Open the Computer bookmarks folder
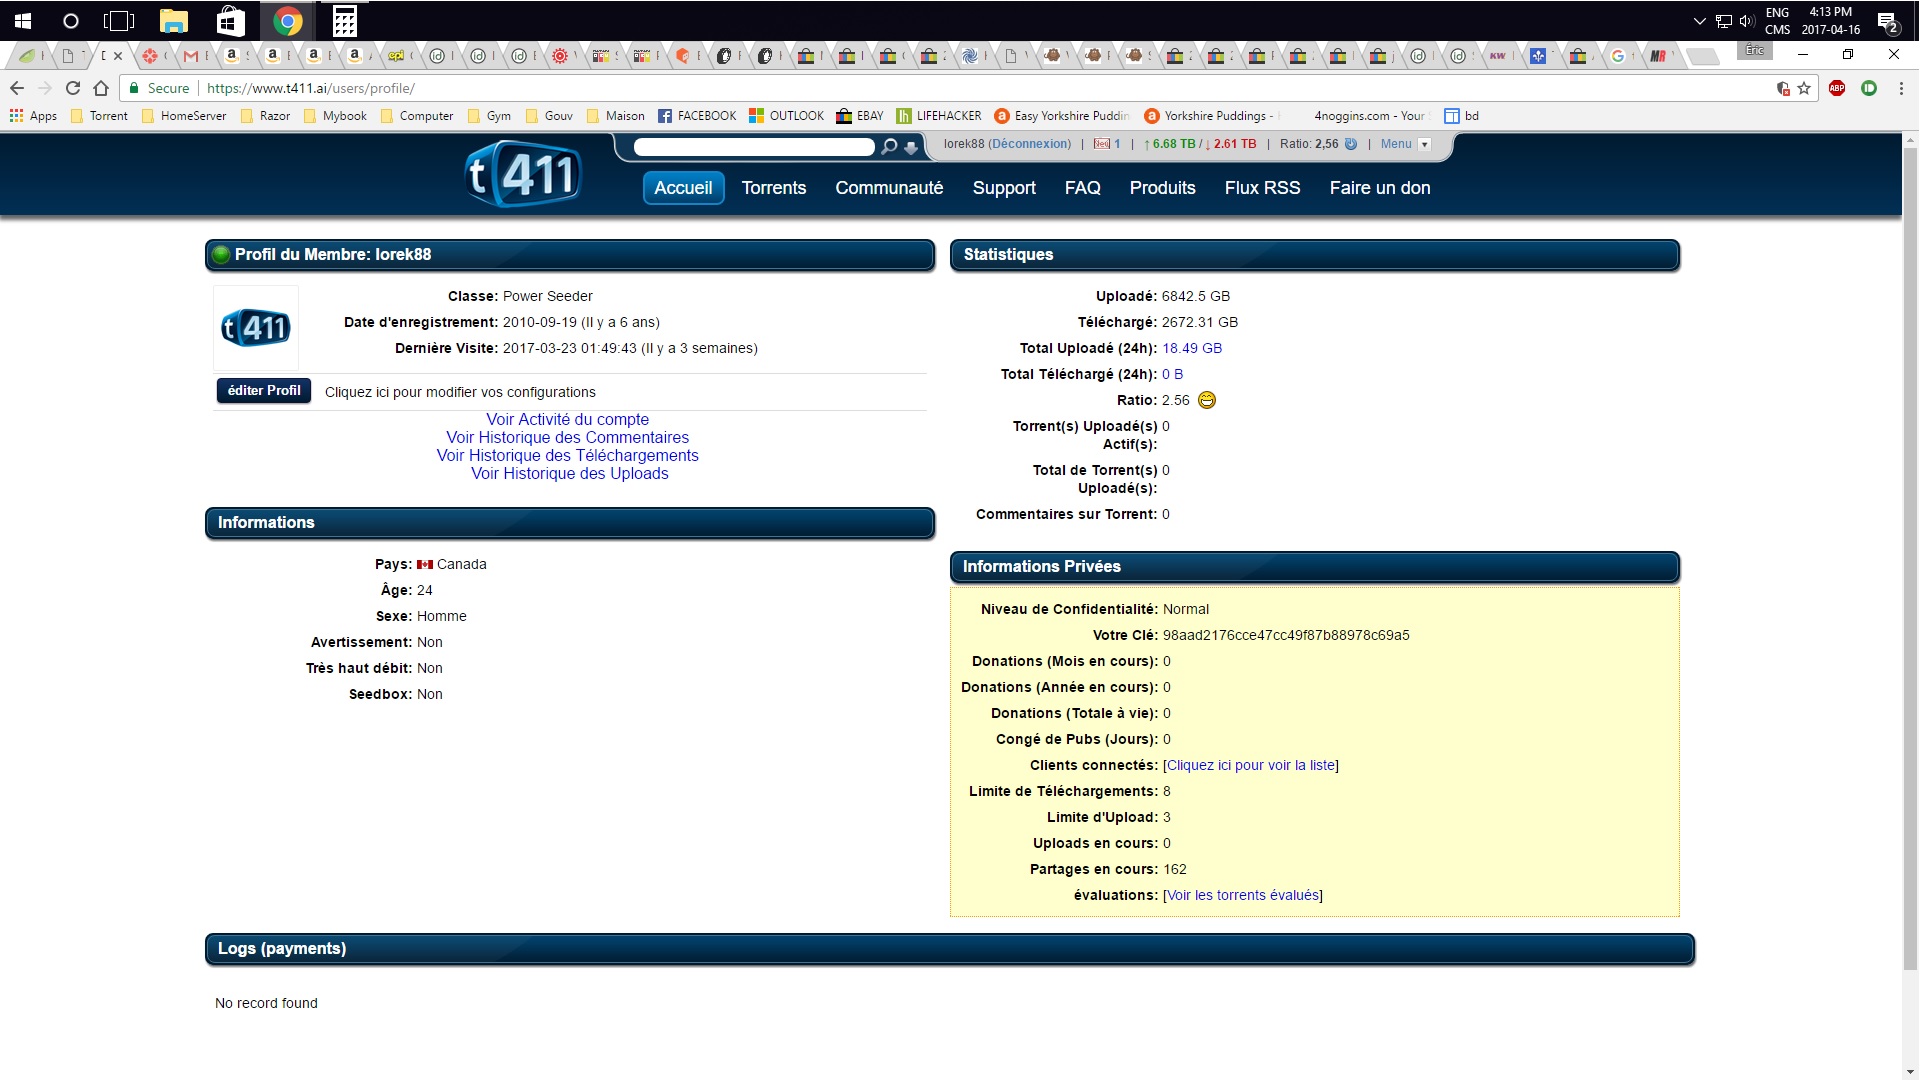Viewport: 1920px width, 1080px height. point(417,116)
